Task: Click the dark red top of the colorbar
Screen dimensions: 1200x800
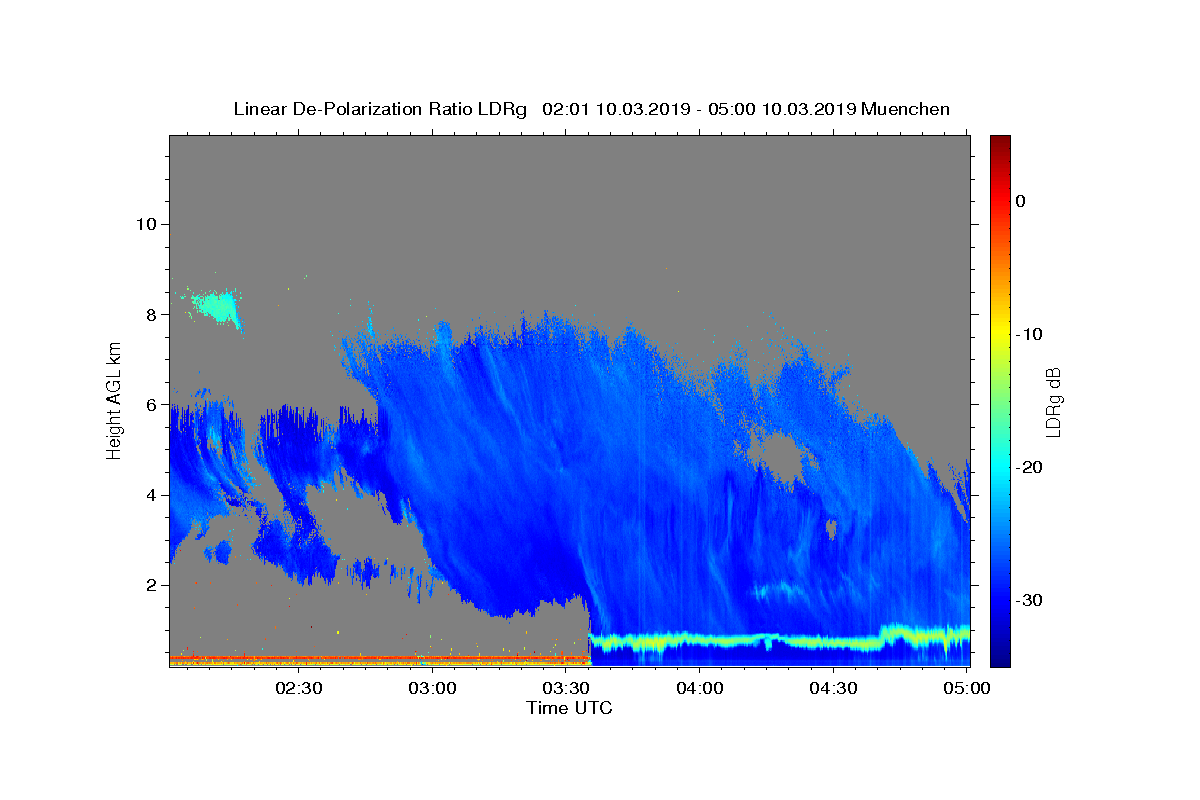Action: [x=1000, y=146]
